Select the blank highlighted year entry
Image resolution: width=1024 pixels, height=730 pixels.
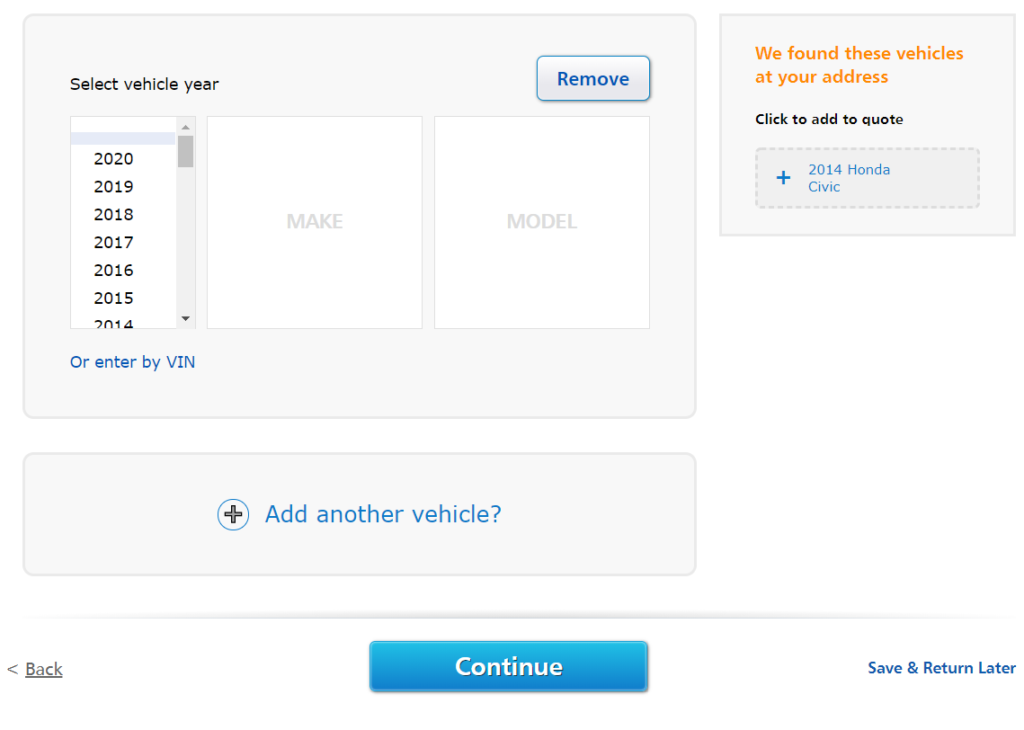click(x=123, y=138)
